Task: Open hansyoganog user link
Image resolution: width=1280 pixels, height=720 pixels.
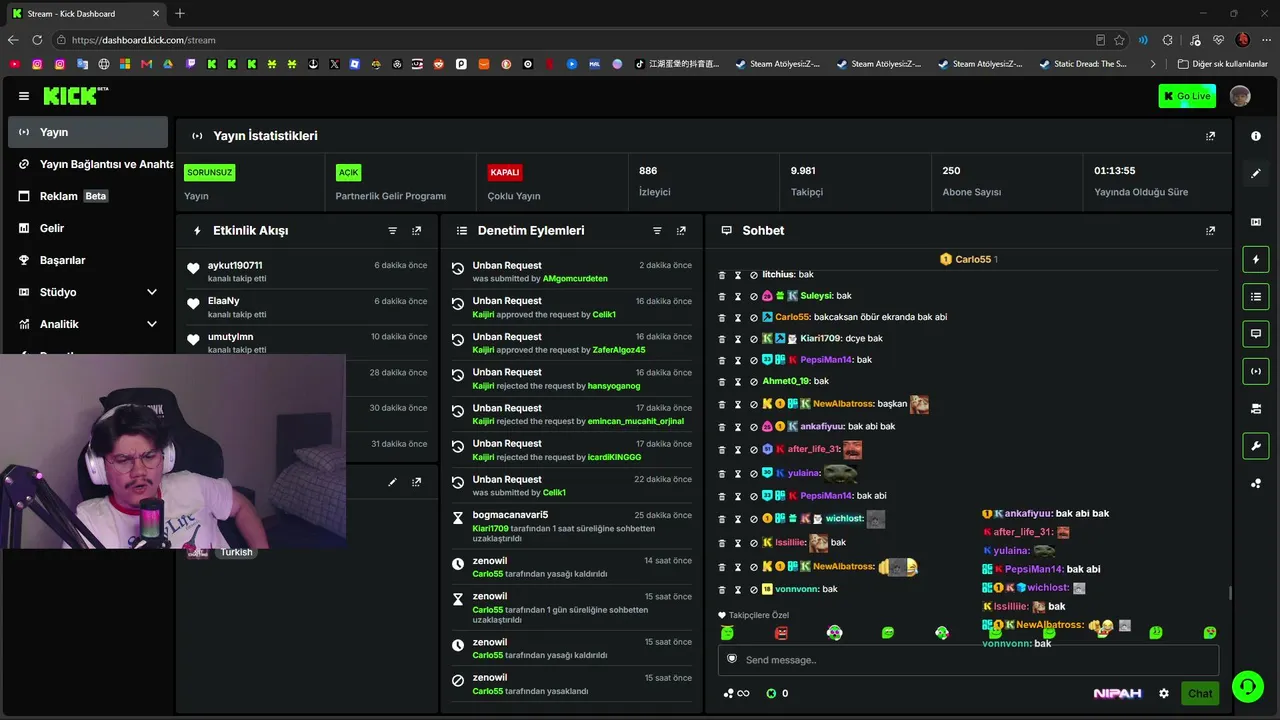Action: 614,386
